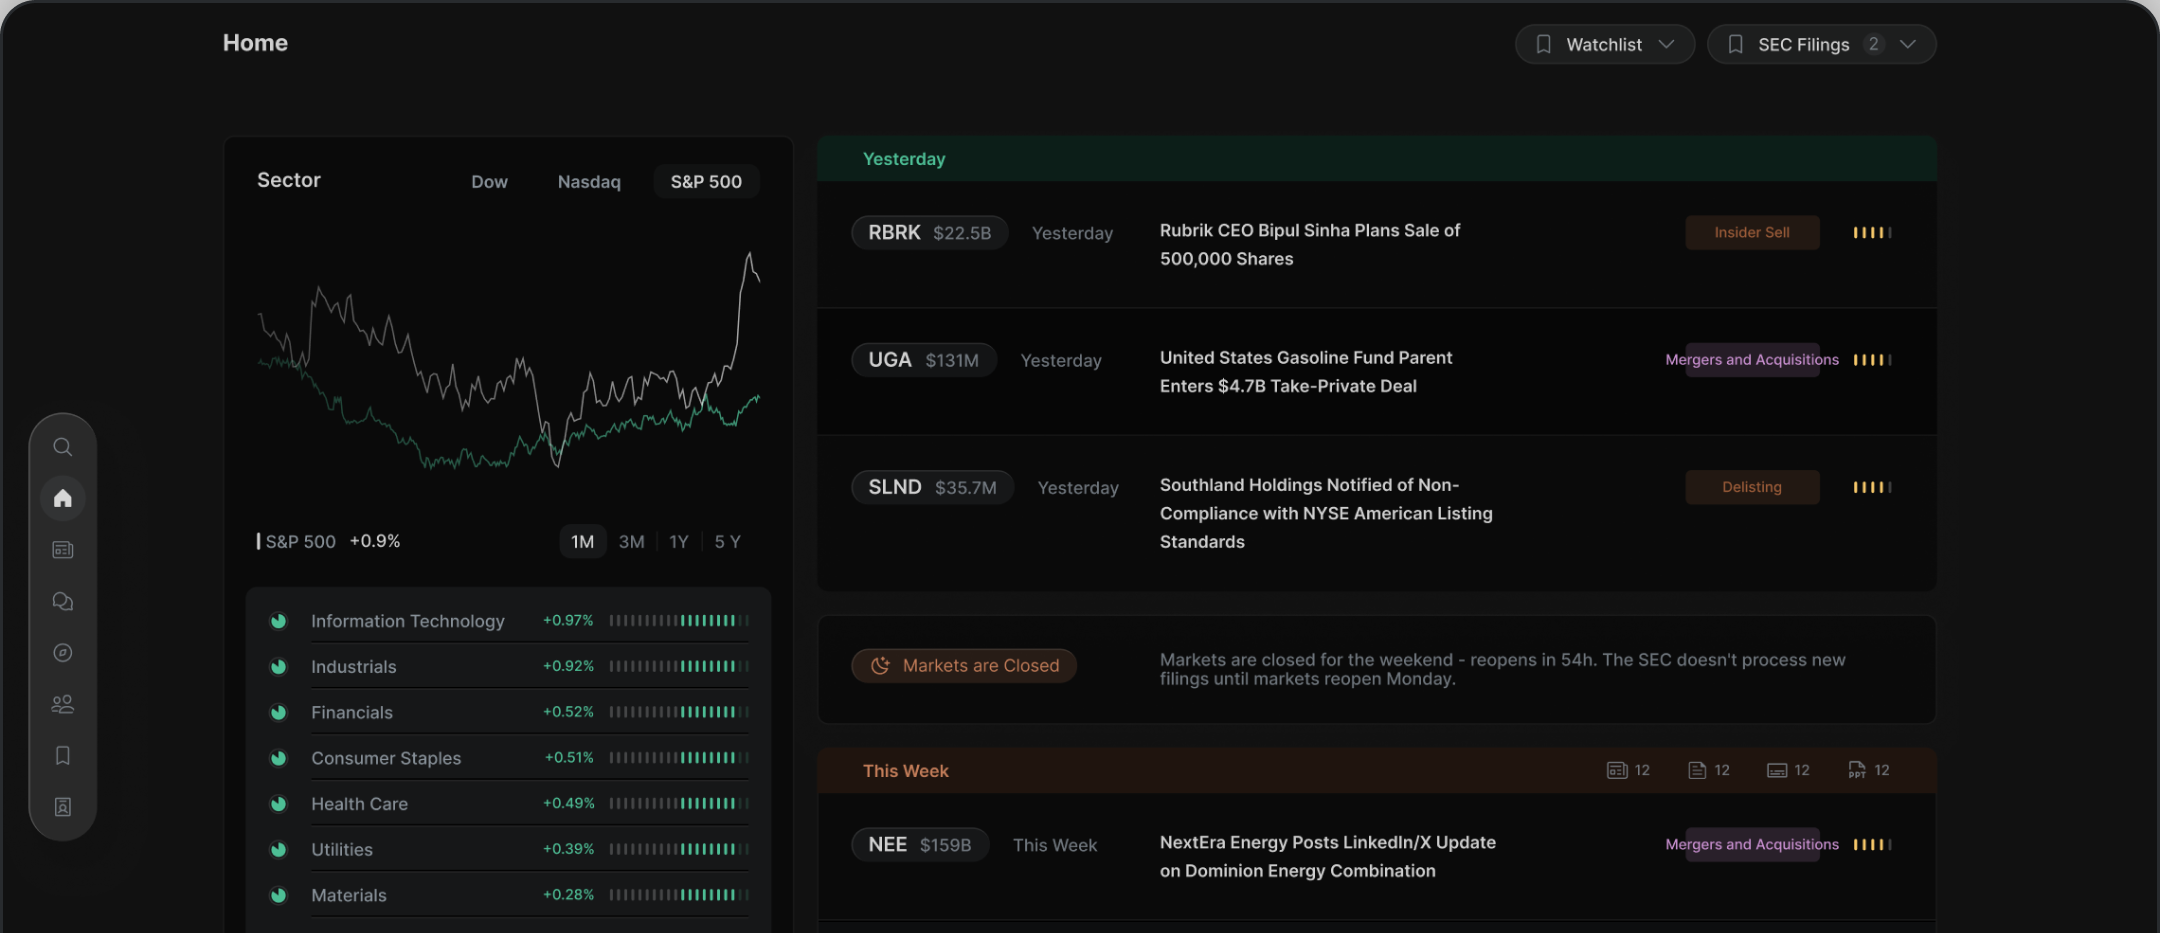Expand the Watchlist dropdown
The height and width of the screenshot is (933, 2160).
1604,44
